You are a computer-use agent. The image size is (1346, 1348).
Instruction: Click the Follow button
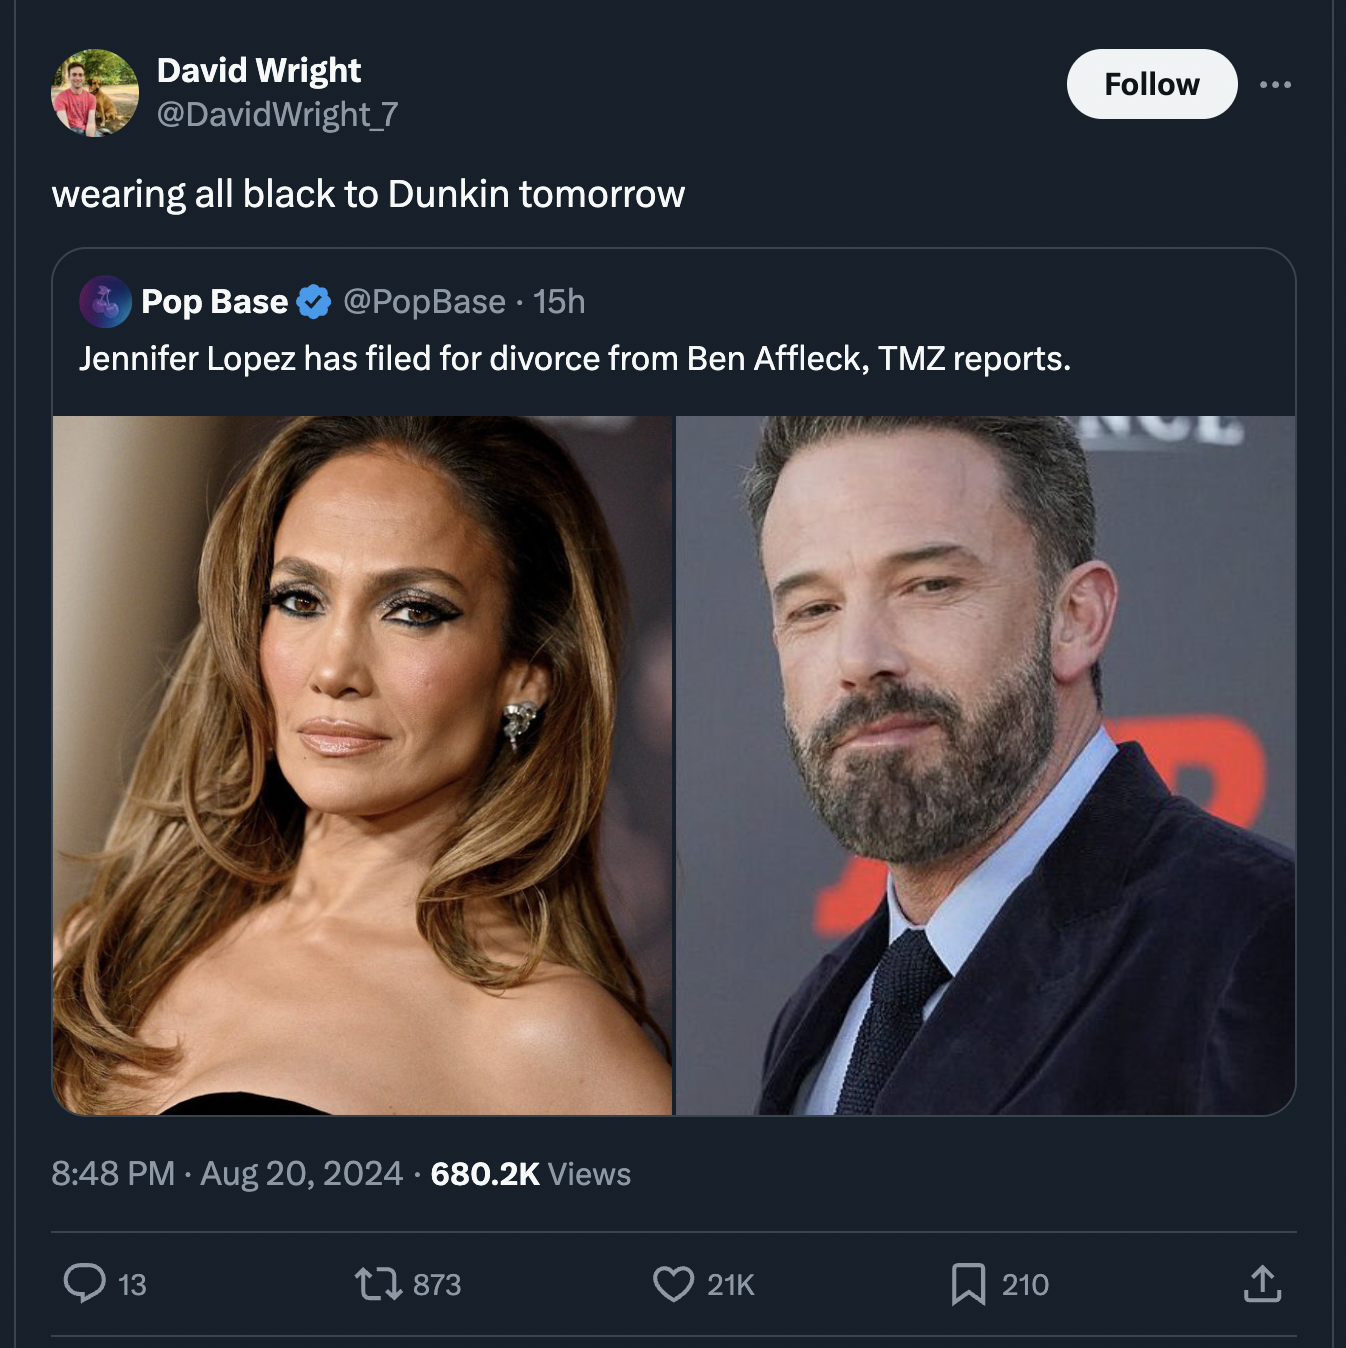[x=1152, y=84]
